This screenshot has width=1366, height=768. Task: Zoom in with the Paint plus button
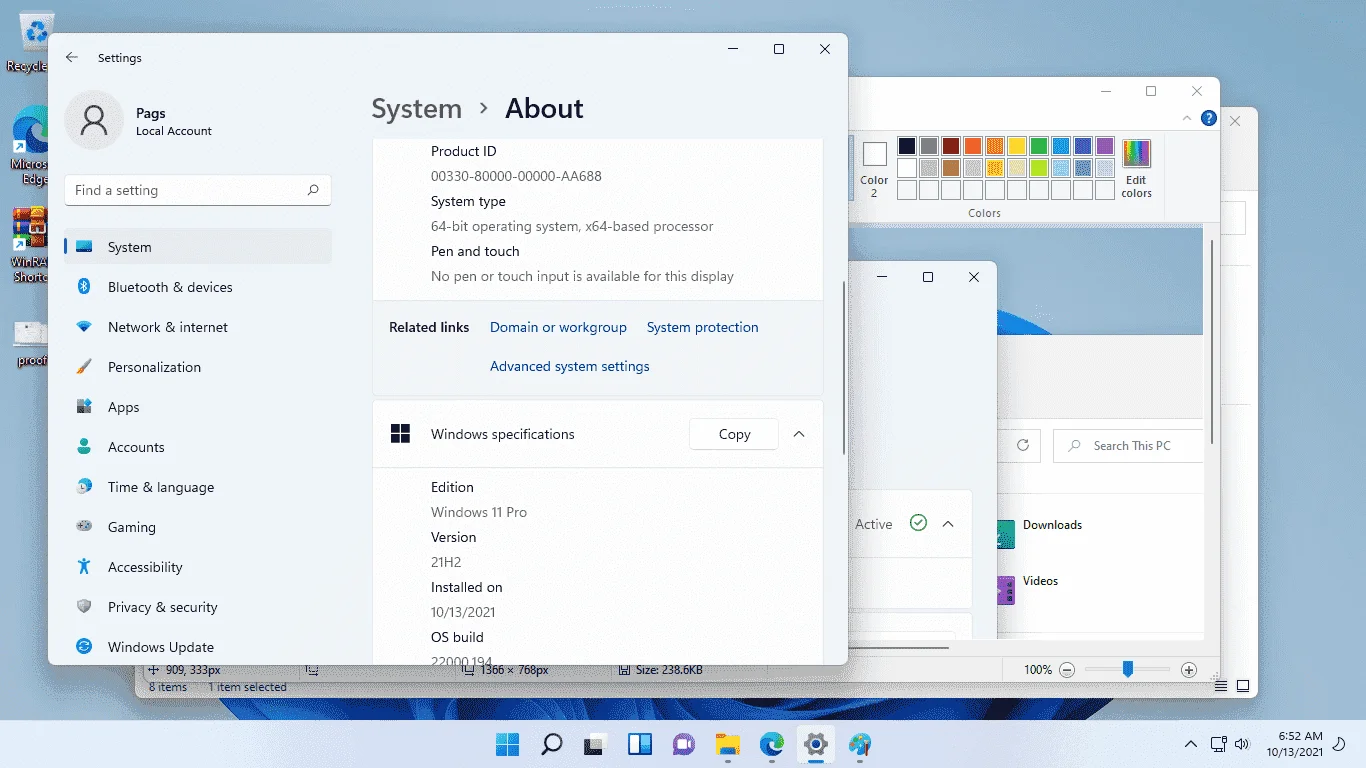tap(1189, 670)
